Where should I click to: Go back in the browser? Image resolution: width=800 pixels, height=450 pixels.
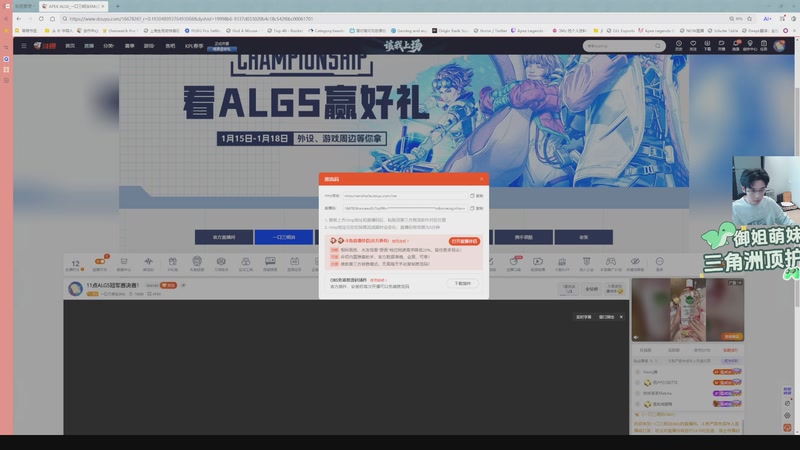click(x=19, y=19)
